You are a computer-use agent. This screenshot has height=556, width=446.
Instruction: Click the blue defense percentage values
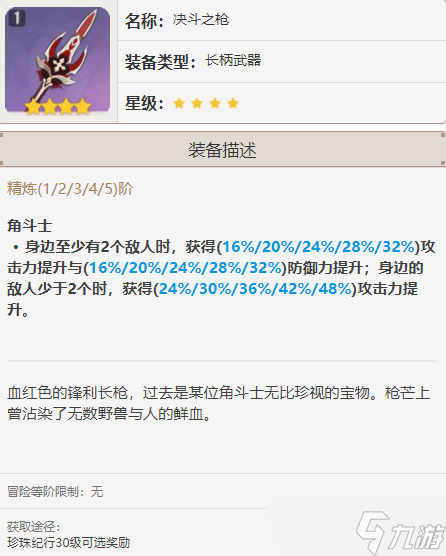point(185,268)
